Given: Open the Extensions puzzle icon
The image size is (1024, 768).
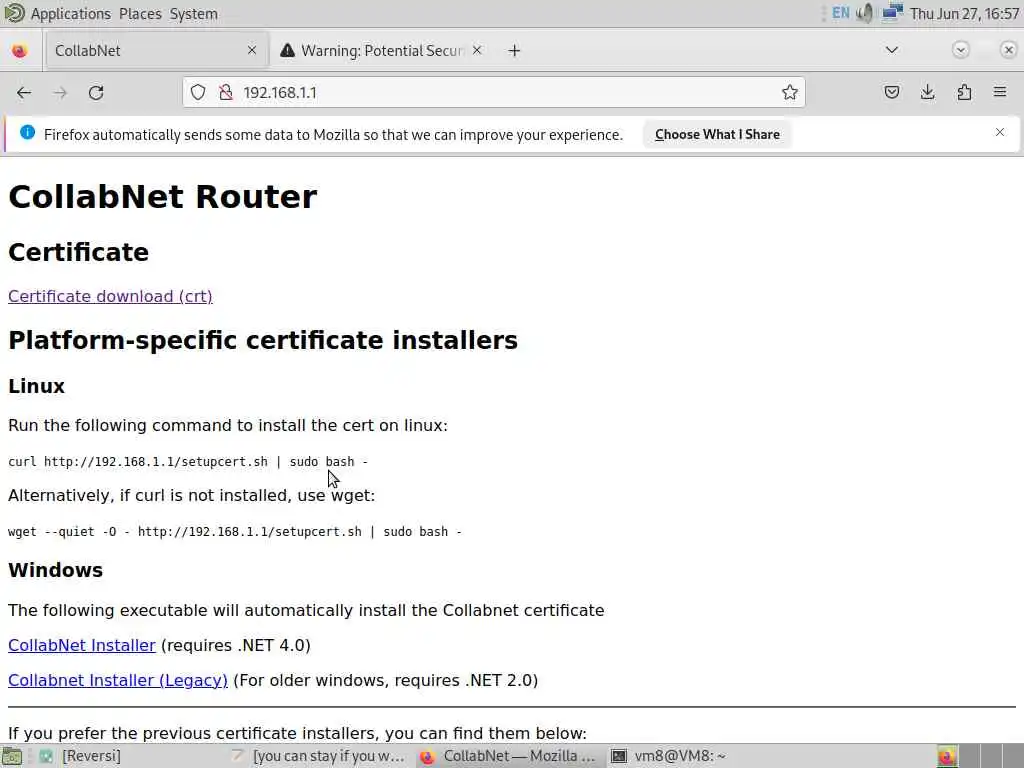Looking at the screenshot, I should click(x=964, y=92).
